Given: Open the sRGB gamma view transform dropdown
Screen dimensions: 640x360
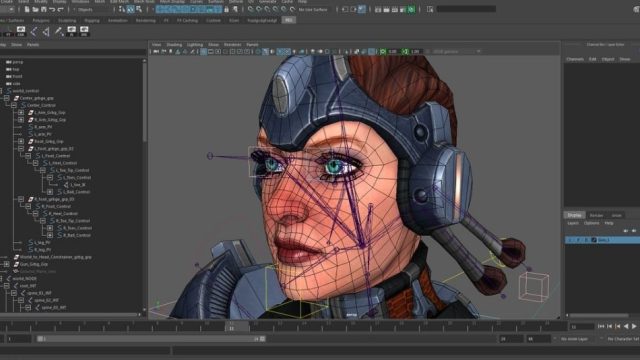Looking at the screenshot, I should pos(456,51).
